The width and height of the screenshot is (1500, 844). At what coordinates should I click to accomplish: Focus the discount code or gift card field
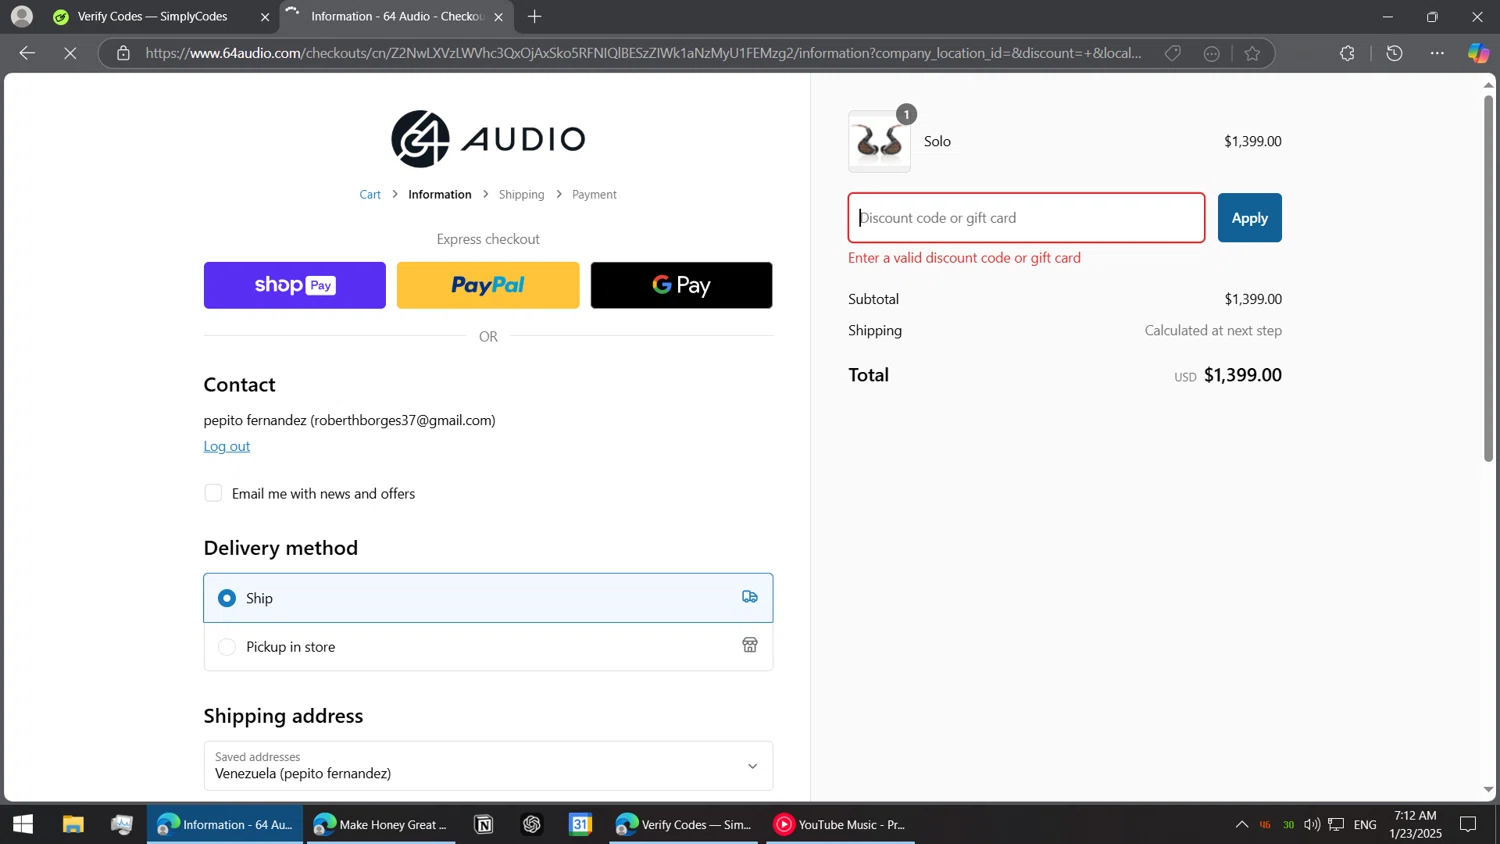pos(1026,218)
